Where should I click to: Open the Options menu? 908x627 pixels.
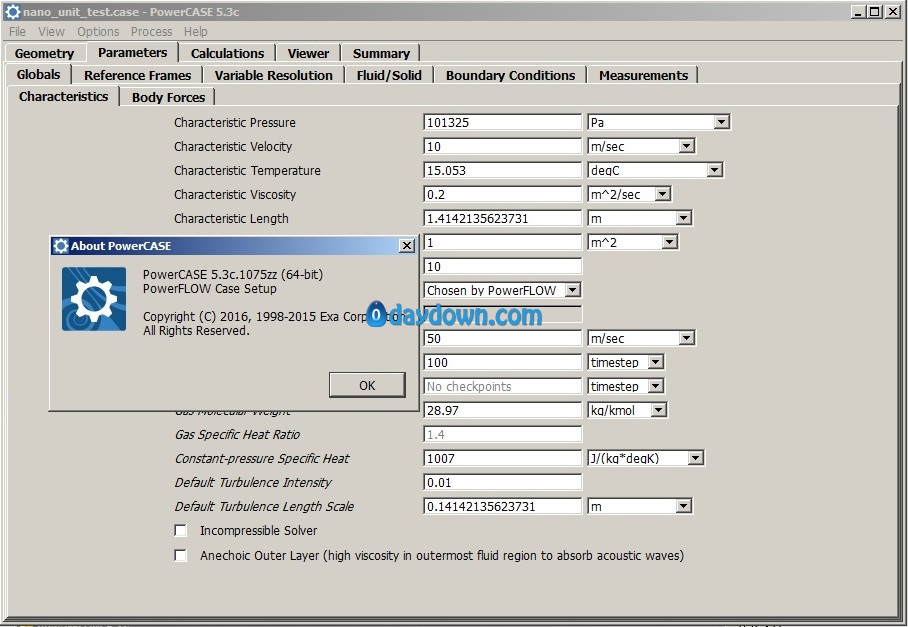click(x=98, y=31)
